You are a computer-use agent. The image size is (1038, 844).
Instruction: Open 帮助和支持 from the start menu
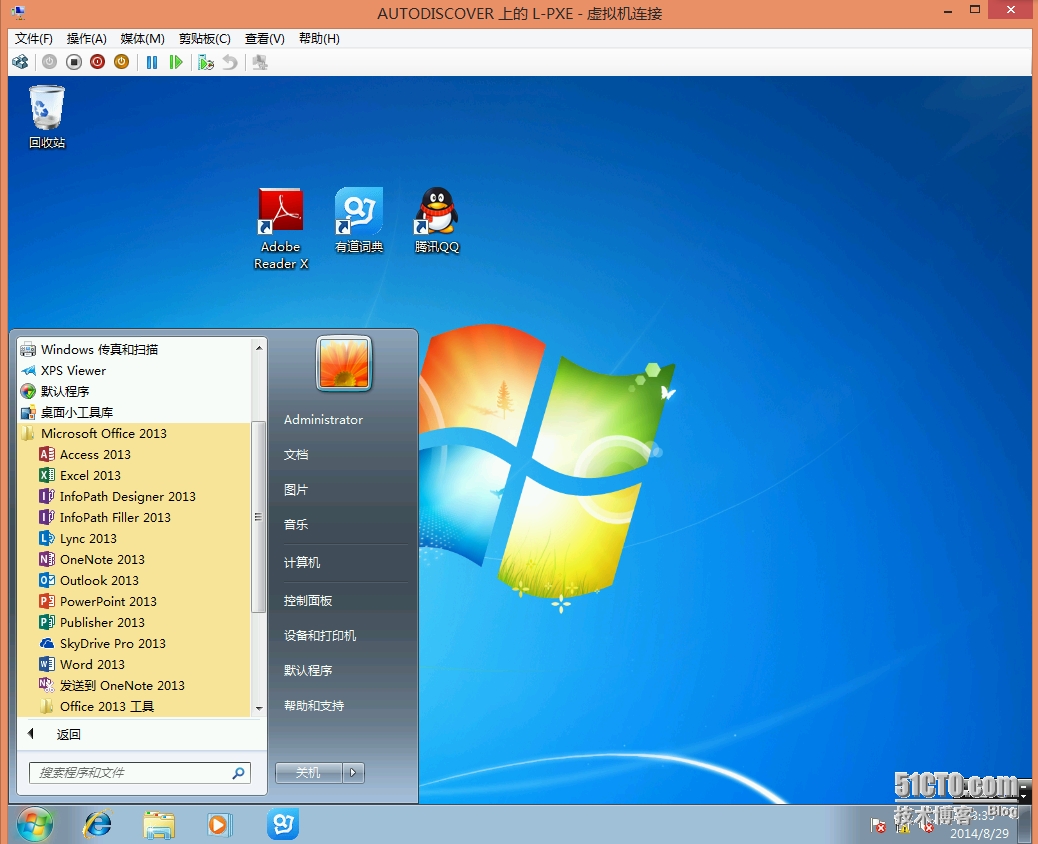click(x=314, y=706)
